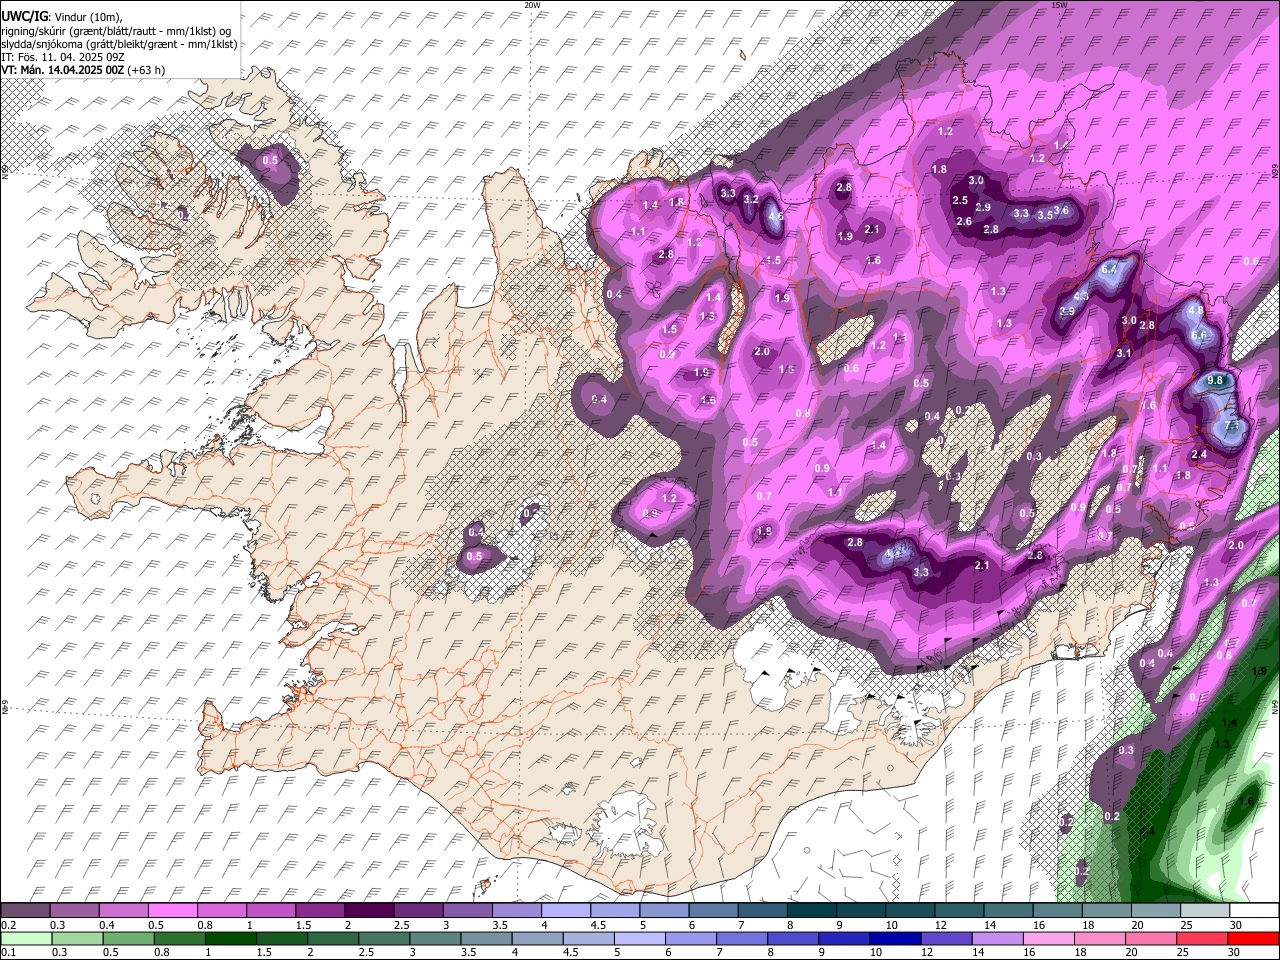Viewport: 1280px width, 960px height.
Task: Click the 3.1 snowfall value label
Action: (1124, 353)
